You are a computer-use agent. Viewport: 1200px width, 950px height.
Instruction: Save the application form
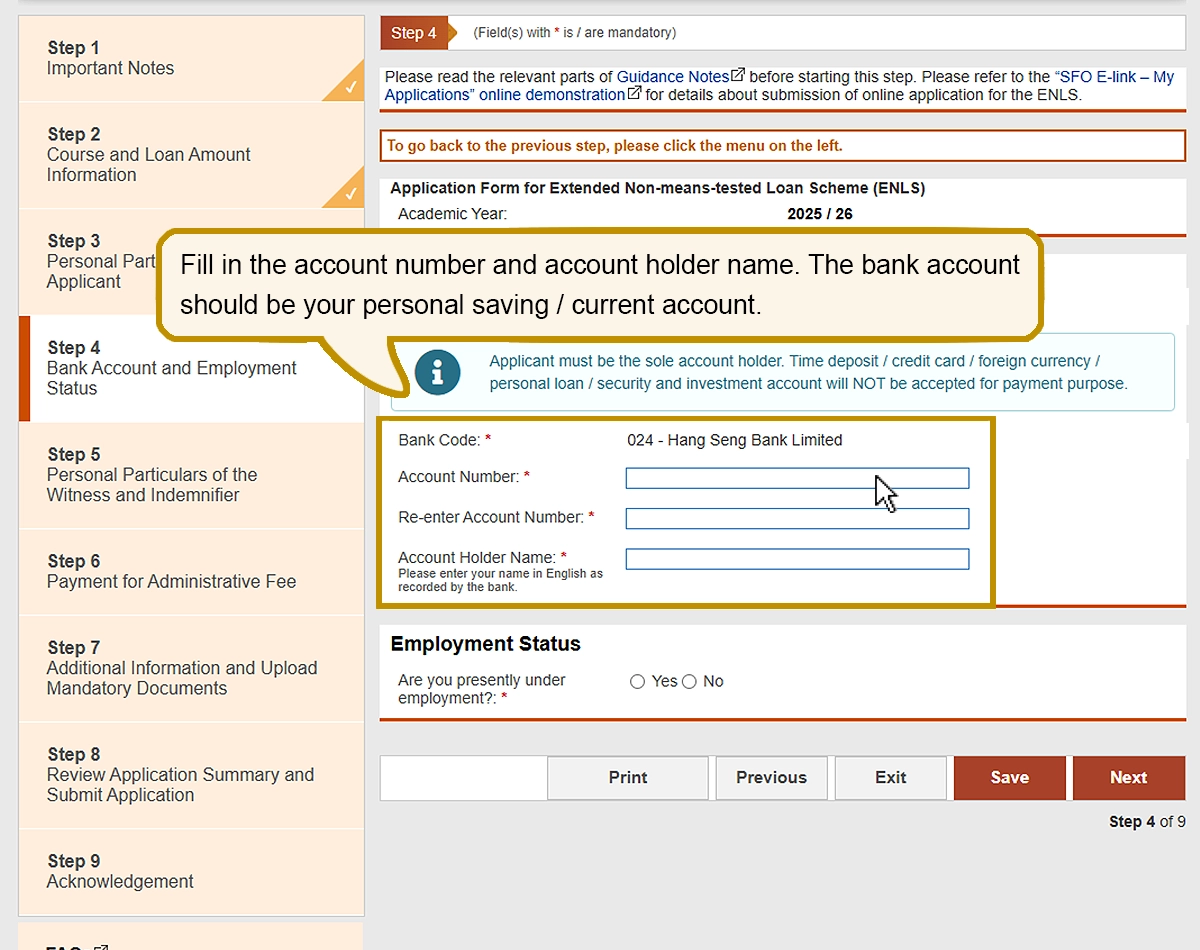click(1009, 778)
